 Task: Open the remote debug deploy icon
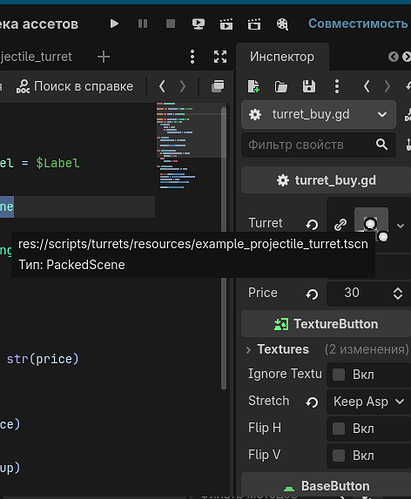coord(198,24)
